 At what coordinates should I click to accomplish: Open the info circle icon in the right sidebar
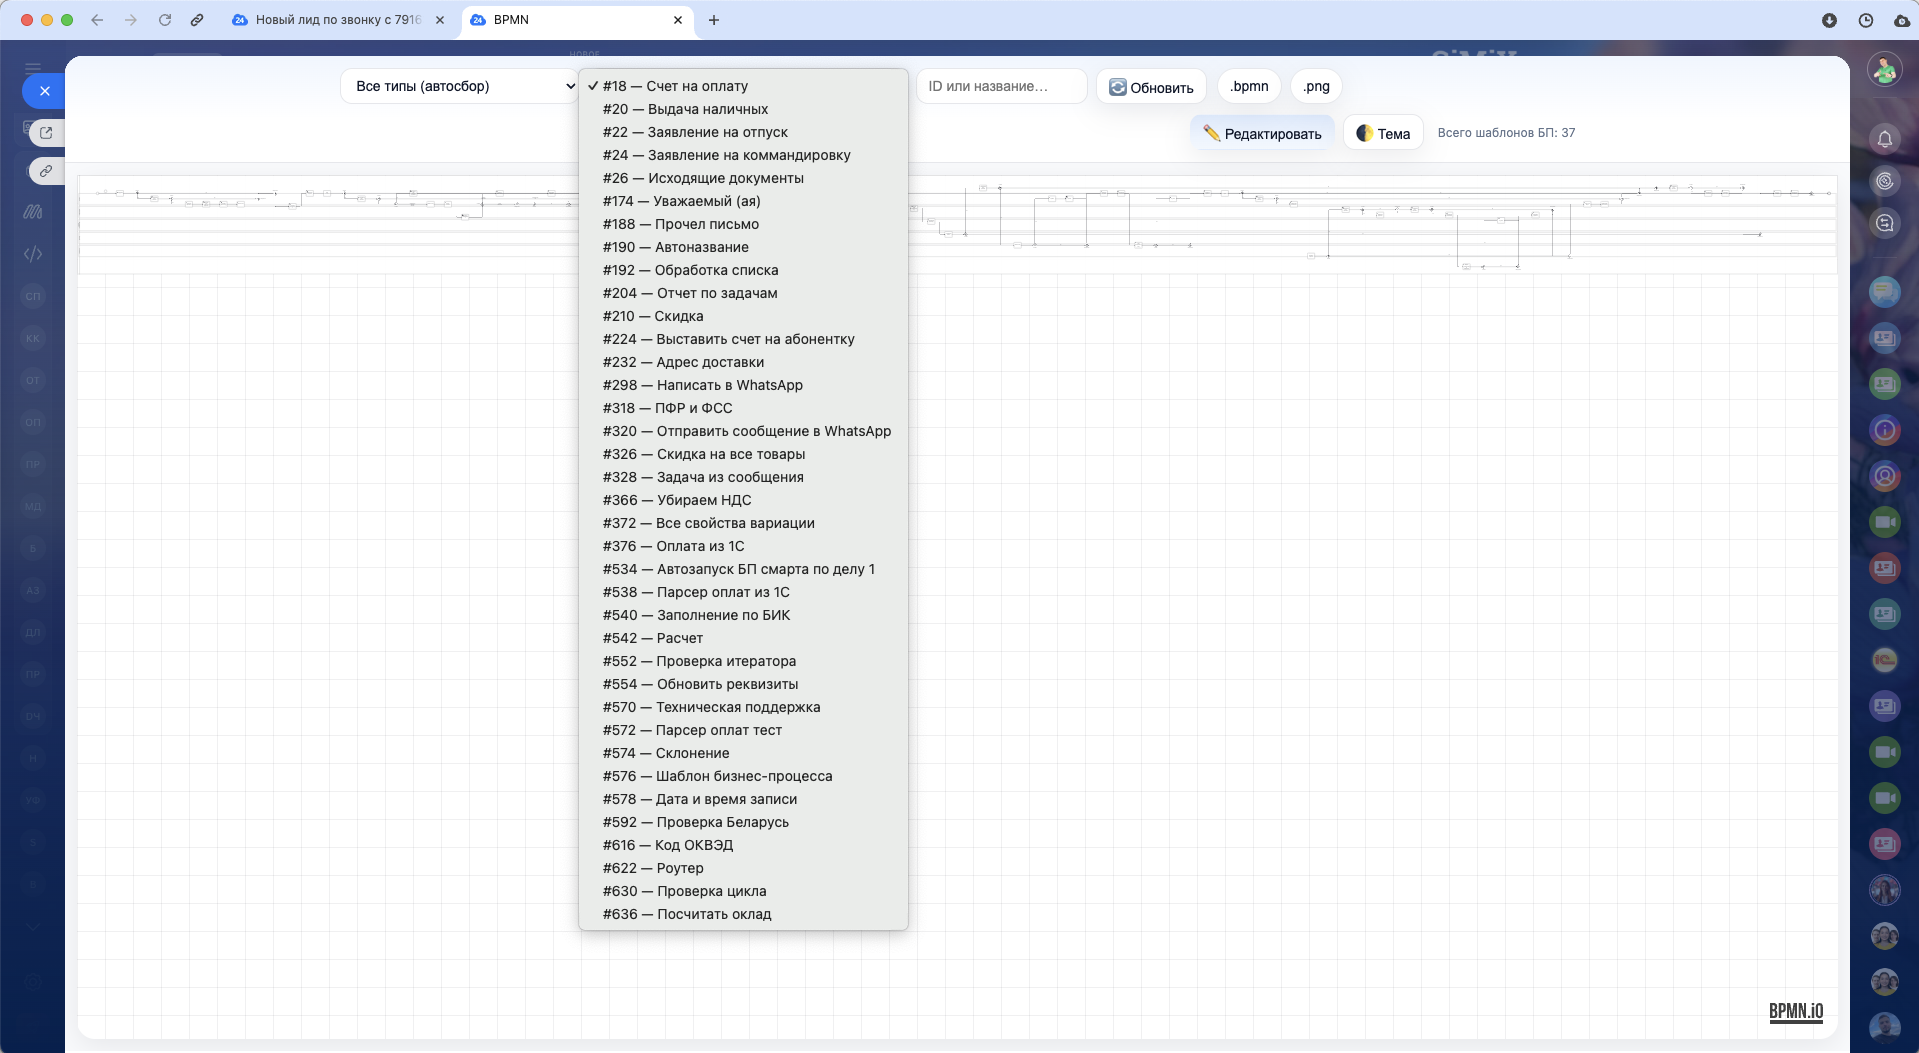pos(1885,430)
